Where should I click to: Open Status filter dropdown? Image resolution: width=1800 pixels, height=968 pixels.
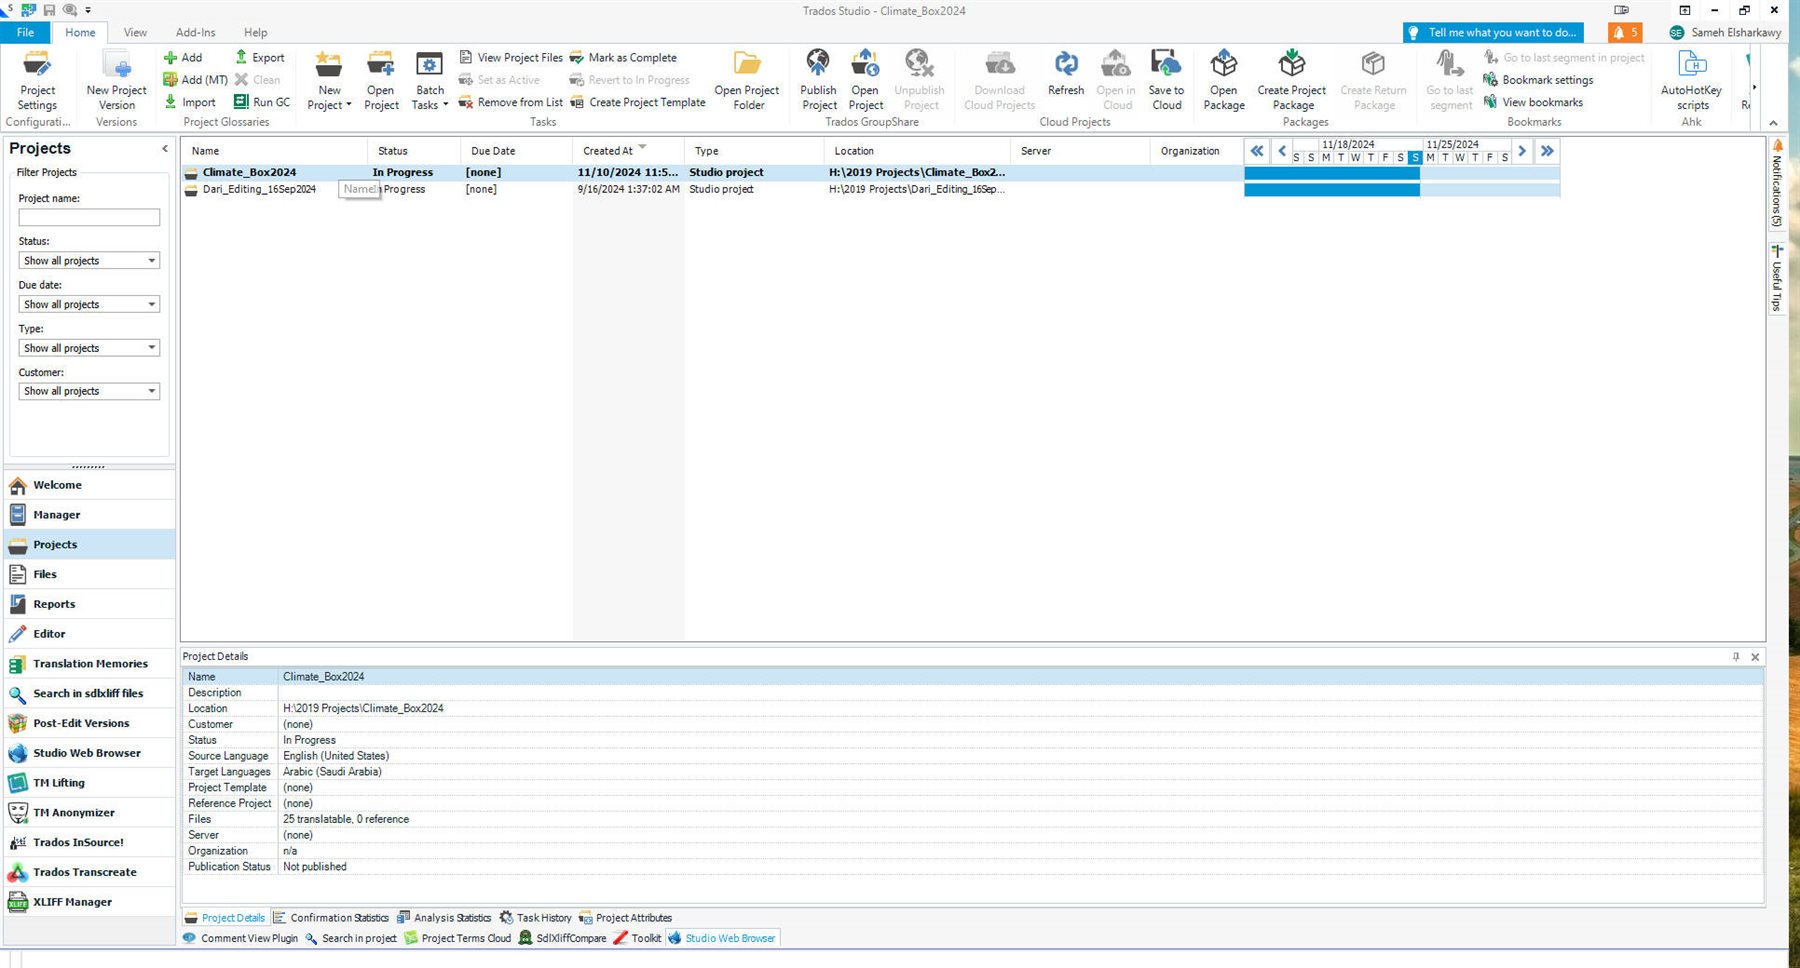pyautogui.click(x=89, y=261)
